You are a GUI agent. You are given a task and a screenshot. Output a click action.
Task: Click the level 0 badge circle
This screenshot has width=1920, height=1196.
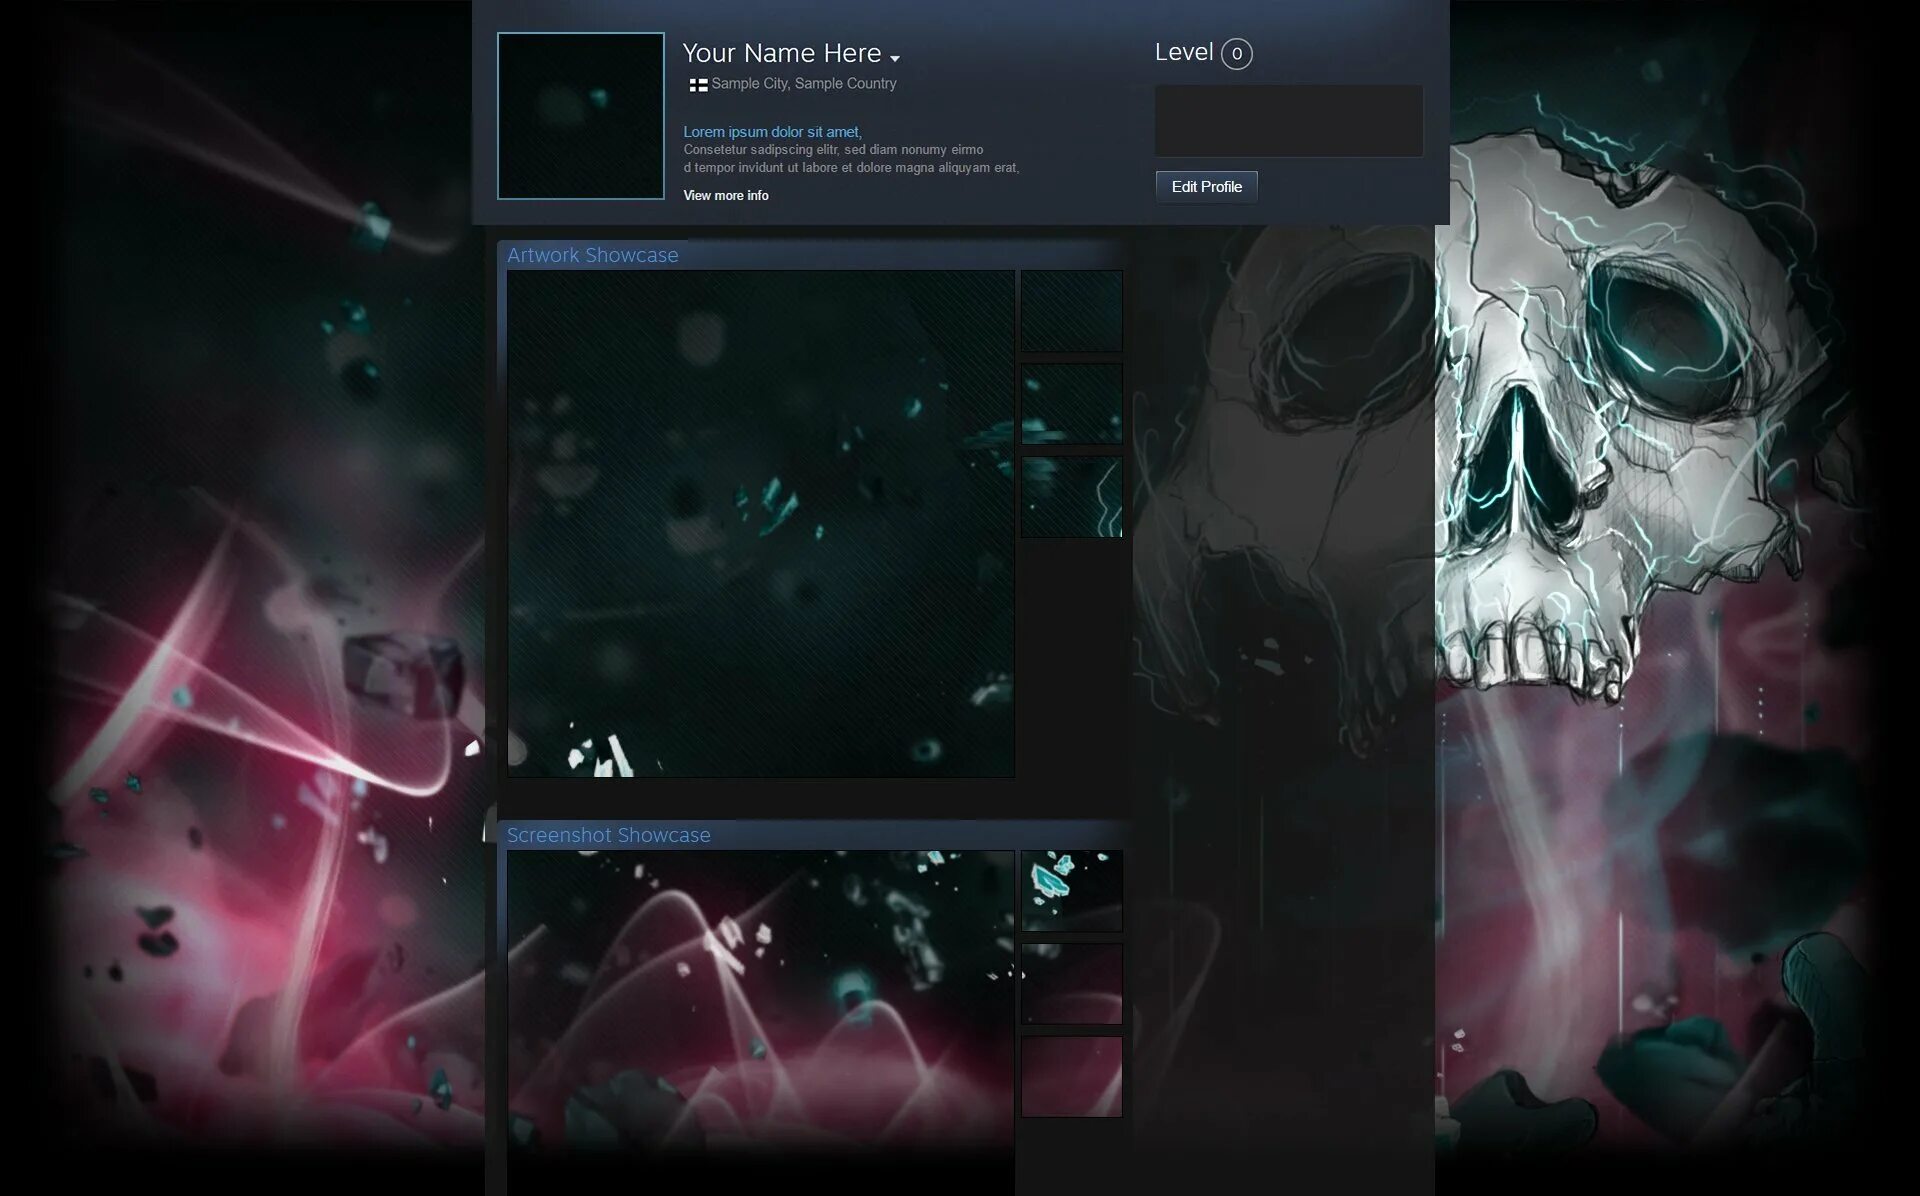(1237, 54)
